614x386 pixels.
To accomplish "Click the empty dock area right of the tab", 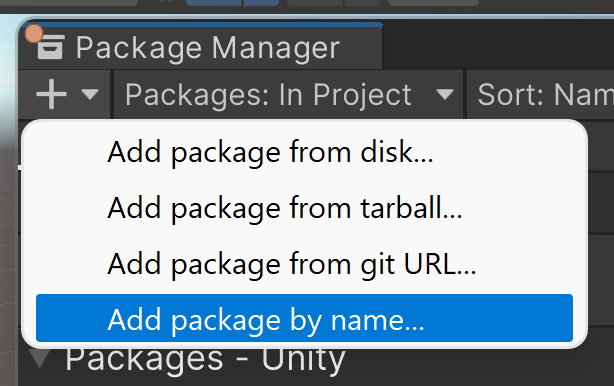I will click(498, 44).
